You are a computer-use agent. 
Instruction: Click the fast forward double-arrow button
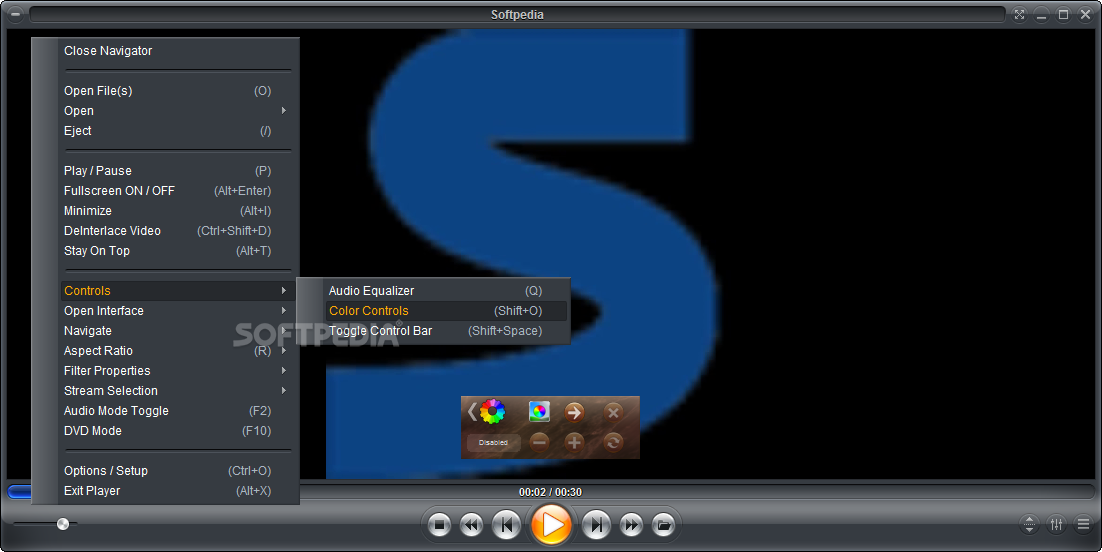click(x=631, y=525)
